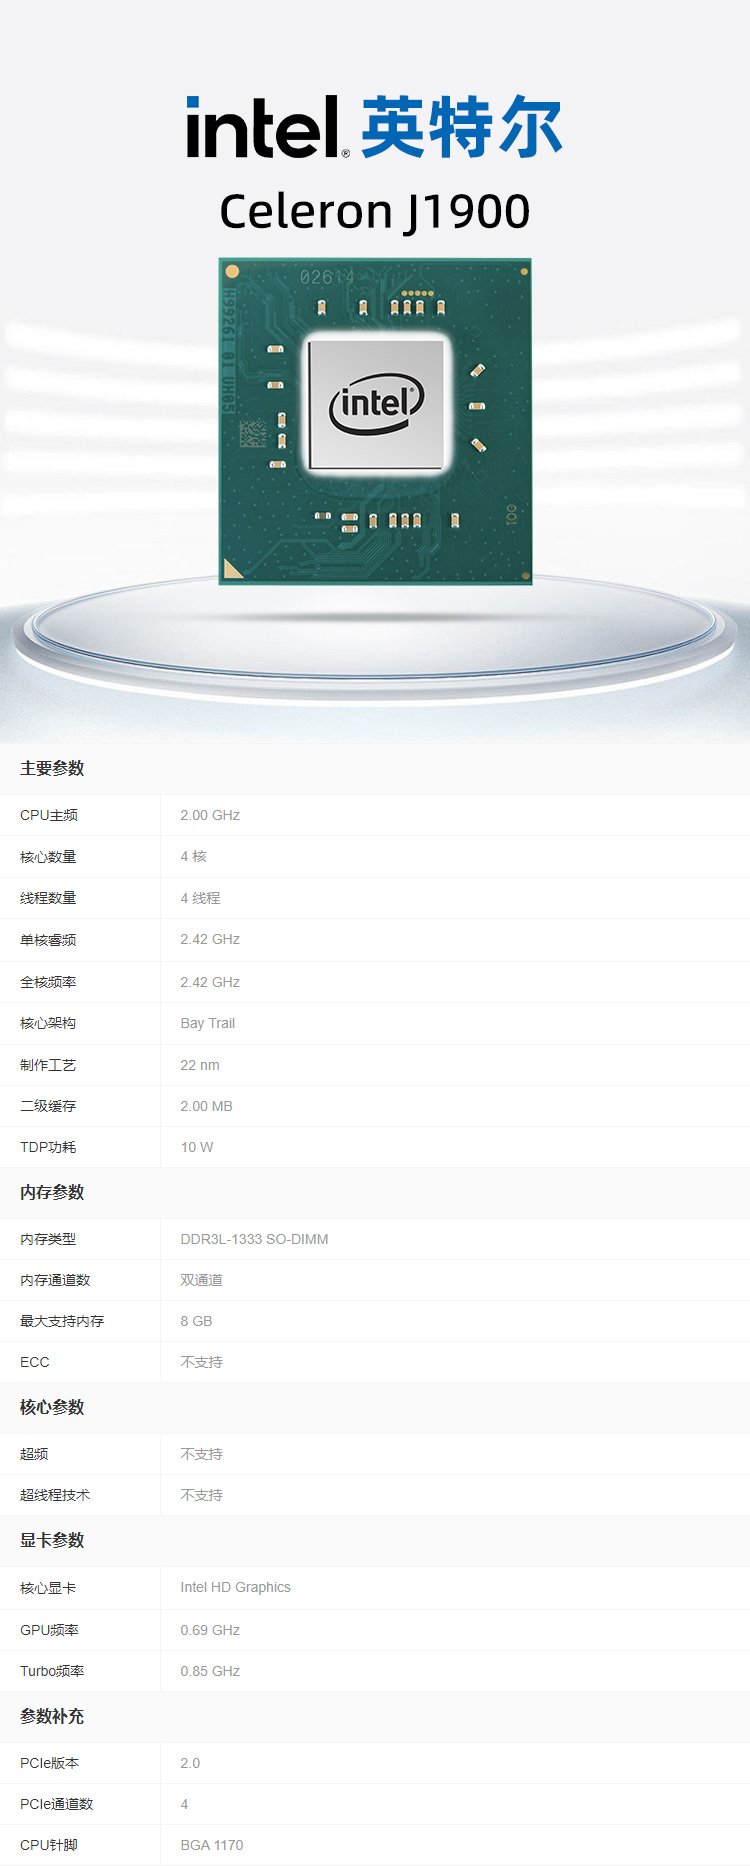The height and width of the screenshot is (1866, 750).
Task: Click the '不支持' value beside ECC
Action: point(201,1362)
